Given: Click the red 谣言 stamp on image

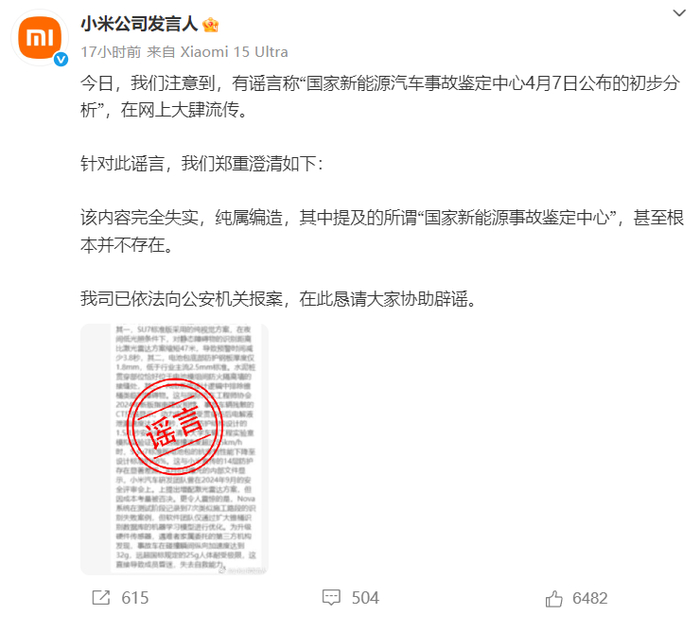Looking at the screenshot, I should (x=177, y=426).
